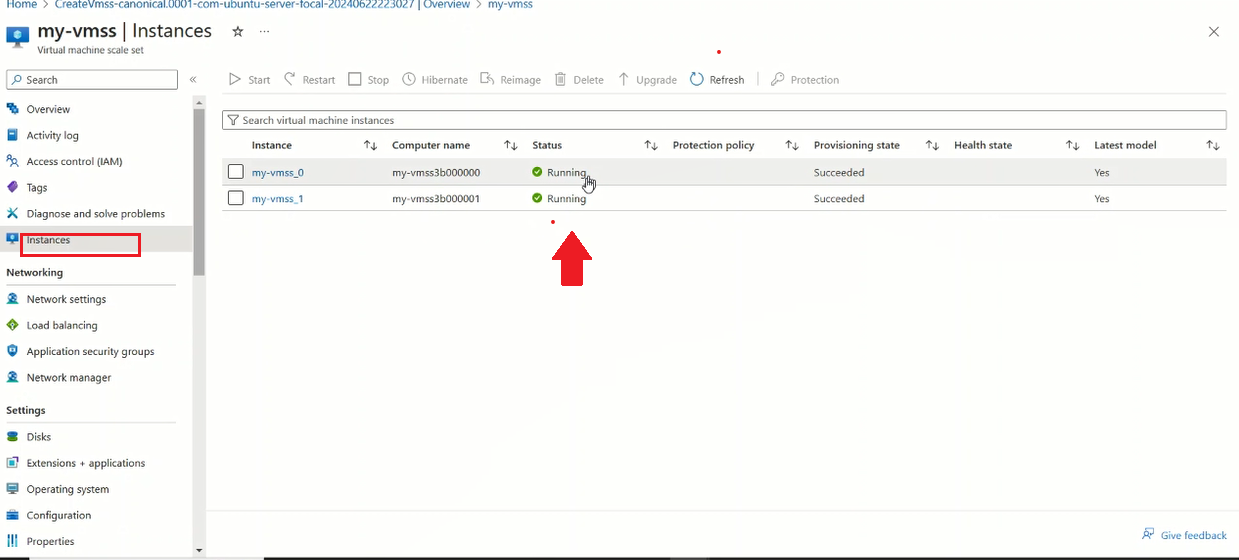Click the Stop square icon

coord(355,79)
